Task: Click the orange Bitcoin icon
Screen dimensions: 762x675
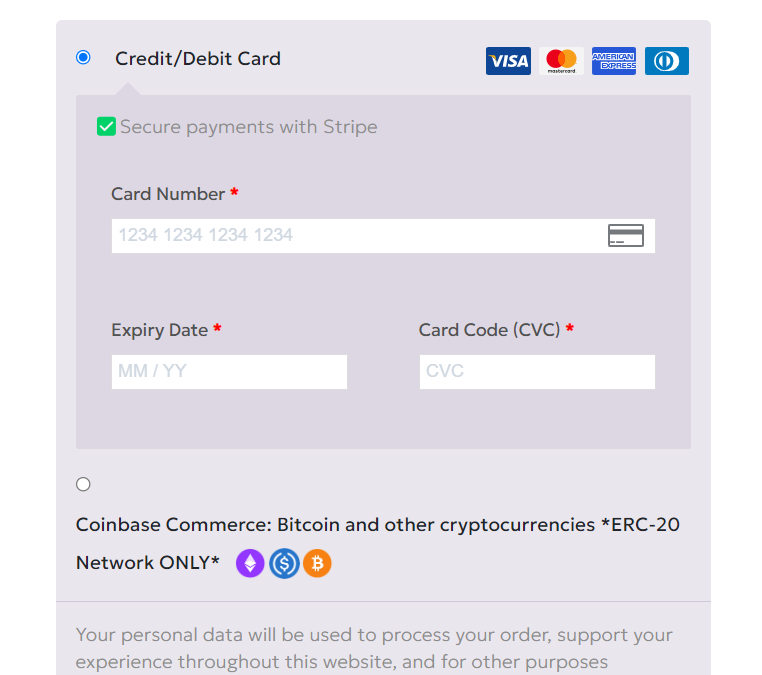Action: [x=317, y=563]
